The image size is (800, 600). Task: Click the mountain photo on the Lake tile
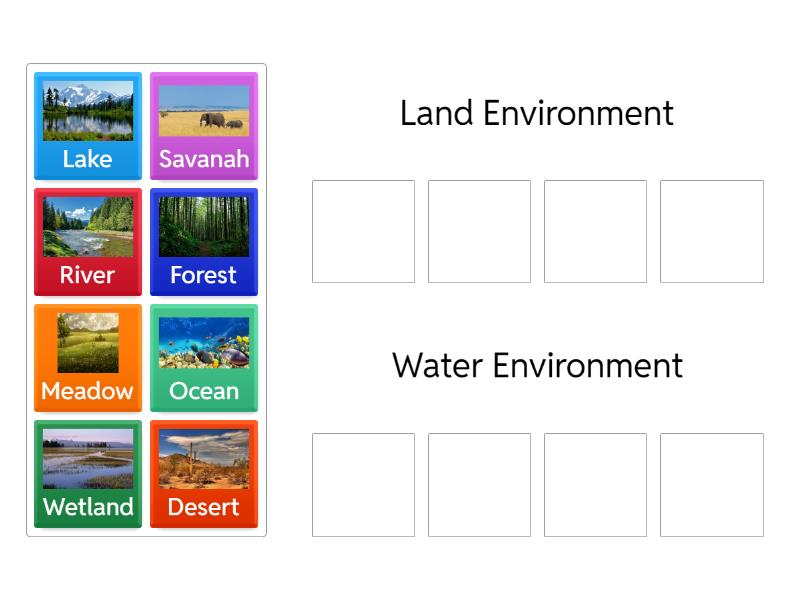(x=88, y=110)
